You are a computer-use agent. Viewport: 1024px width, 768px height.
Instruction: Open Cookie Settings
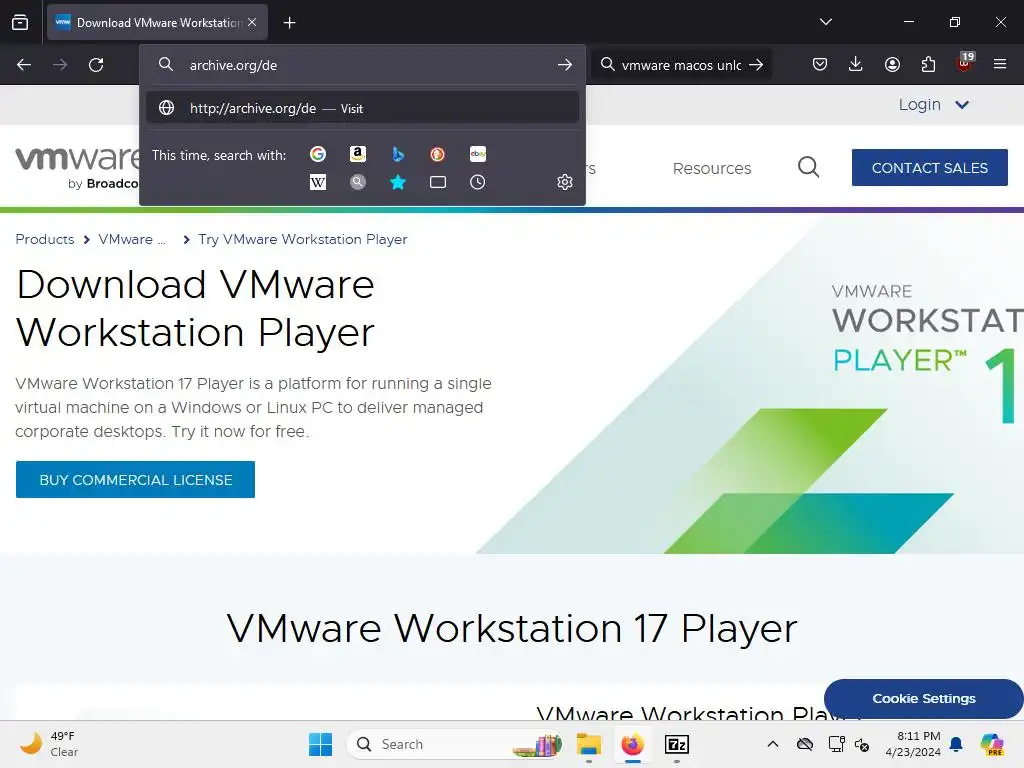(923, 698)
